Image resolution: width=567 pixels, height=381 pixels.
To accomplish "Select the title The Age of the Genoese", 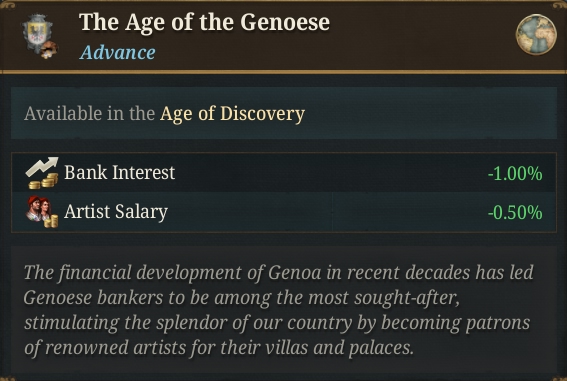I will (x=204, y=22).
